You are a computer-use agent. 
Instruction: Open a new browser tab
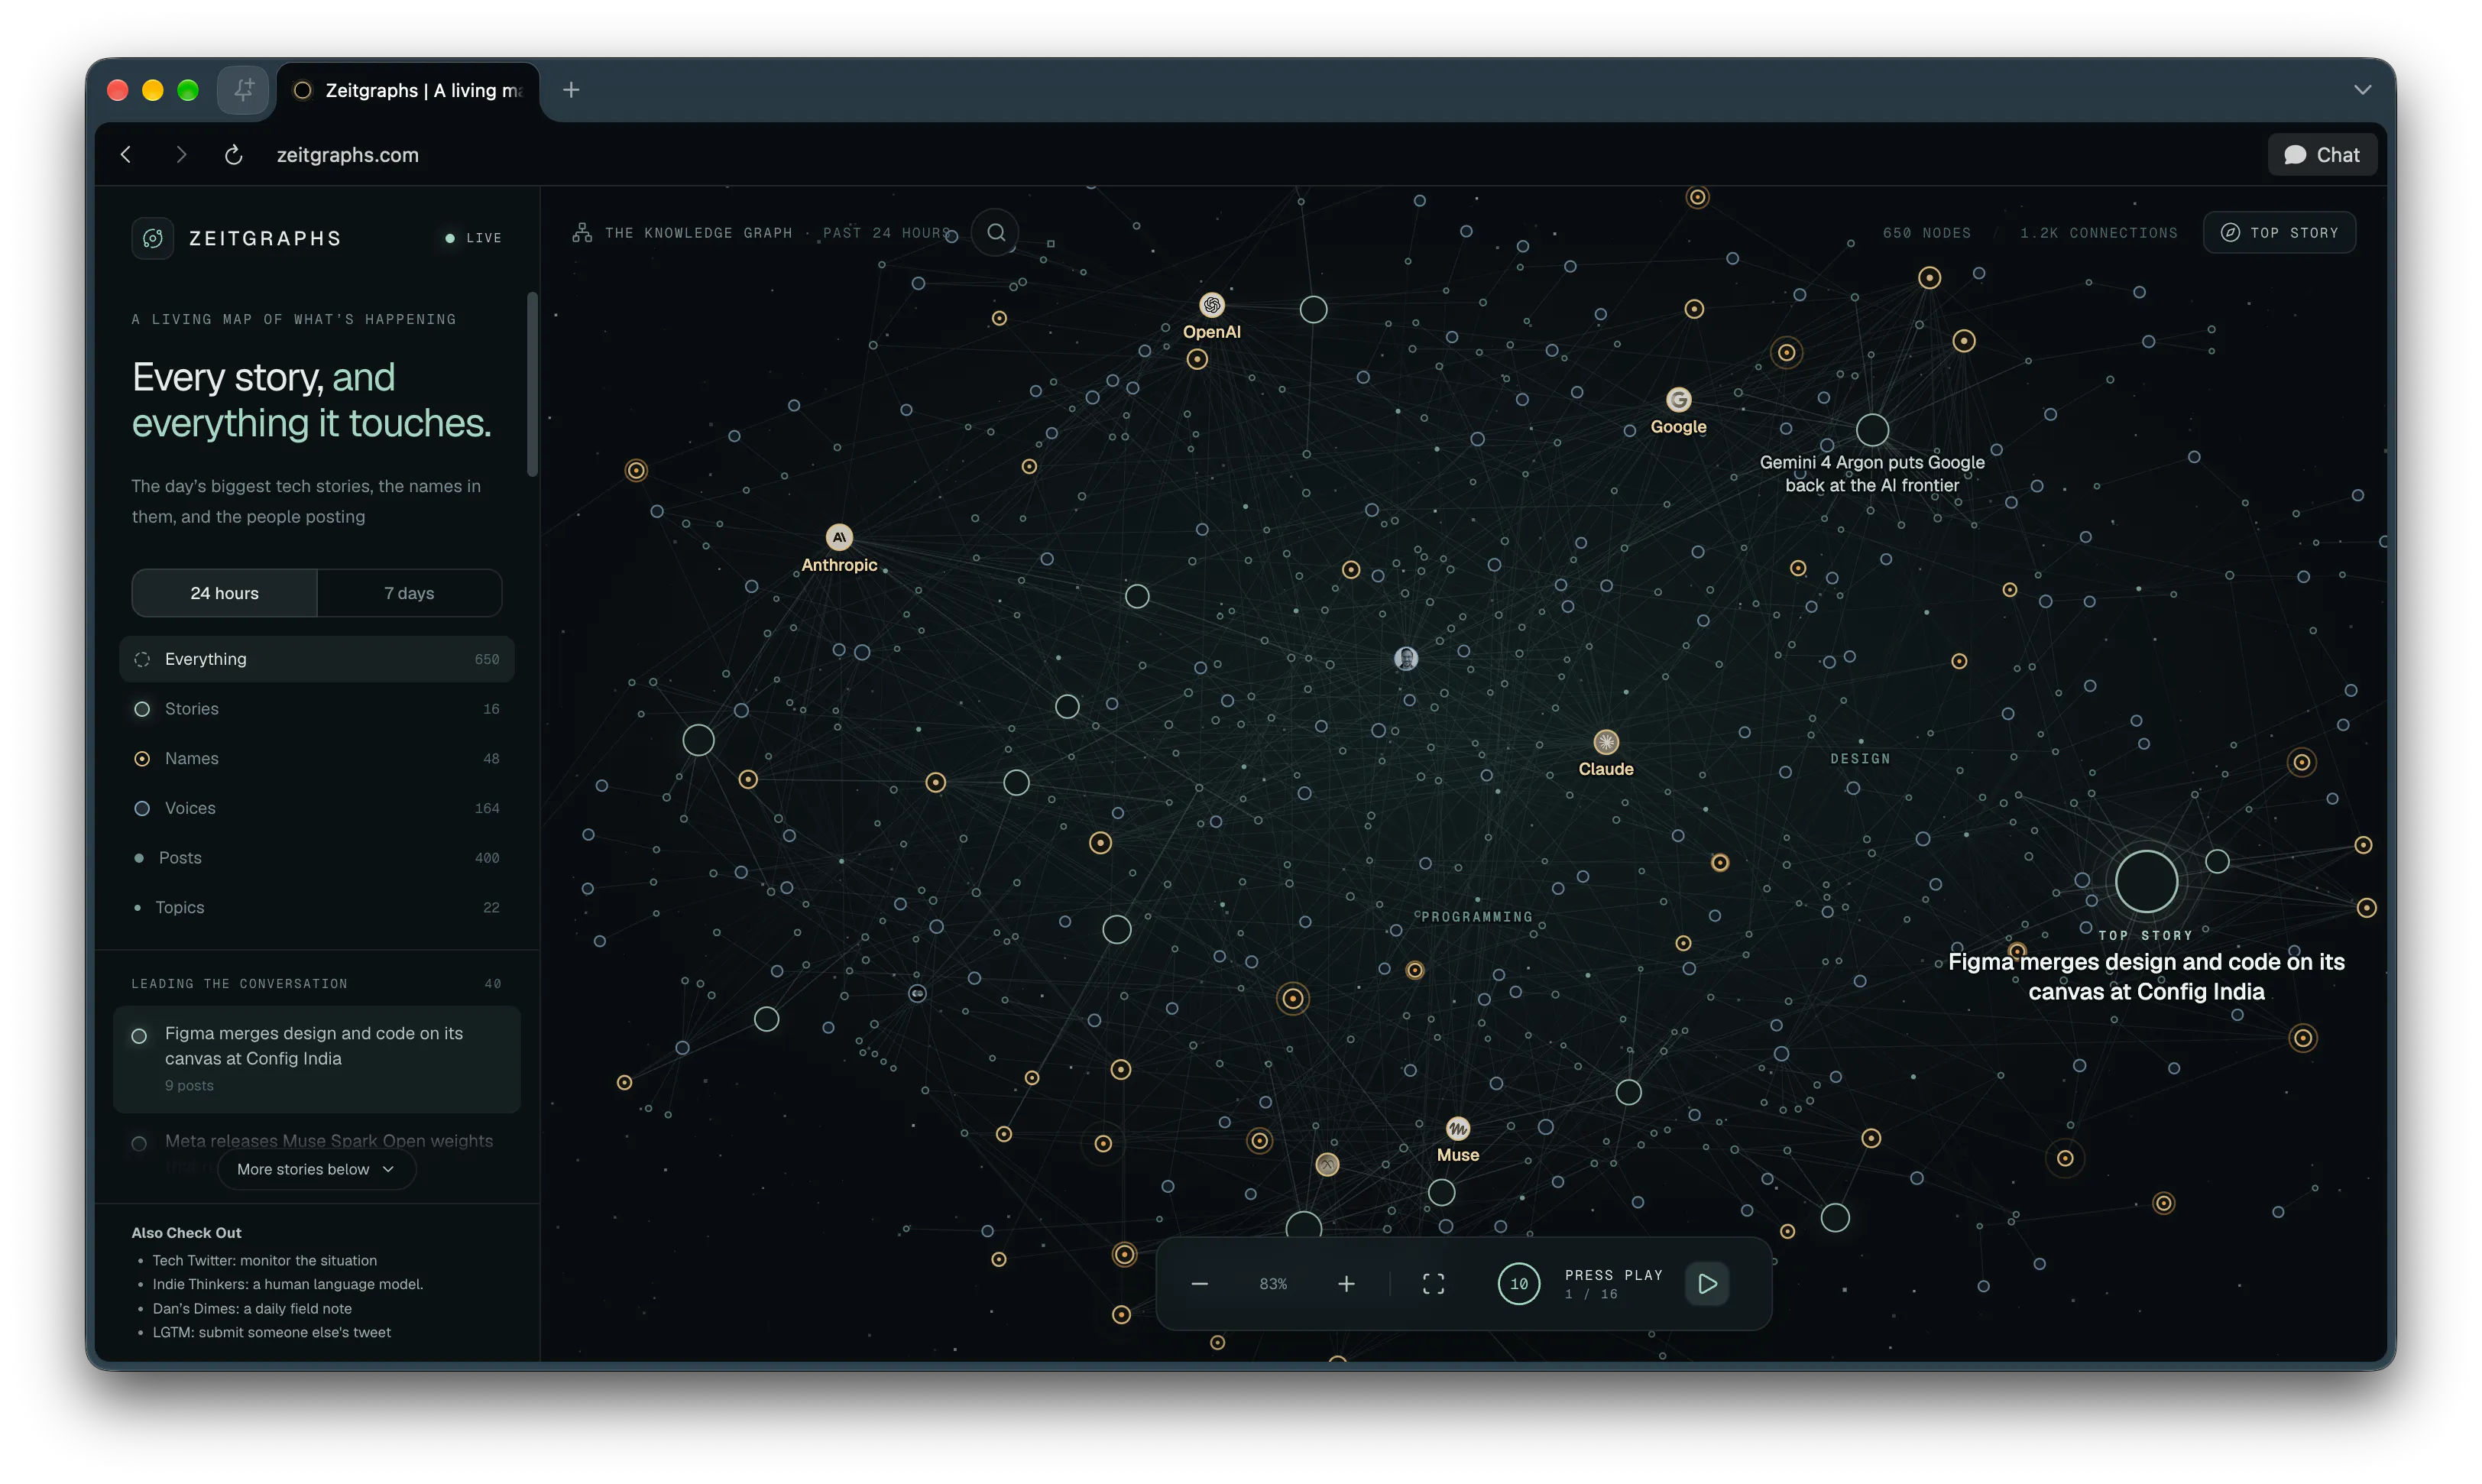(571, 90)
